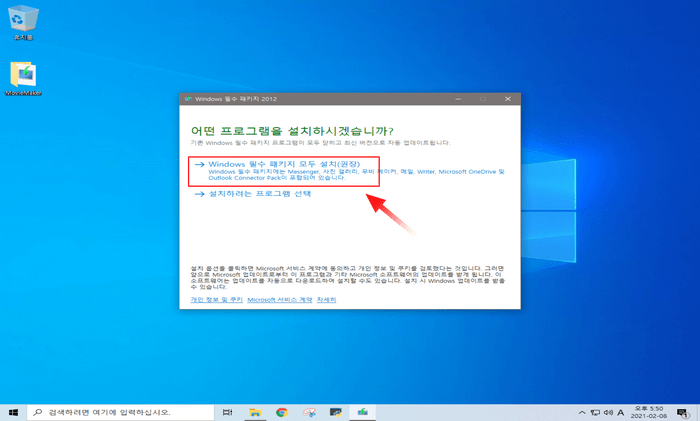Image resolution: width=700 pixels, height=421 pixels.
Task: Switch to the active installer taskbar icon
Action: [x=362, y=413]
